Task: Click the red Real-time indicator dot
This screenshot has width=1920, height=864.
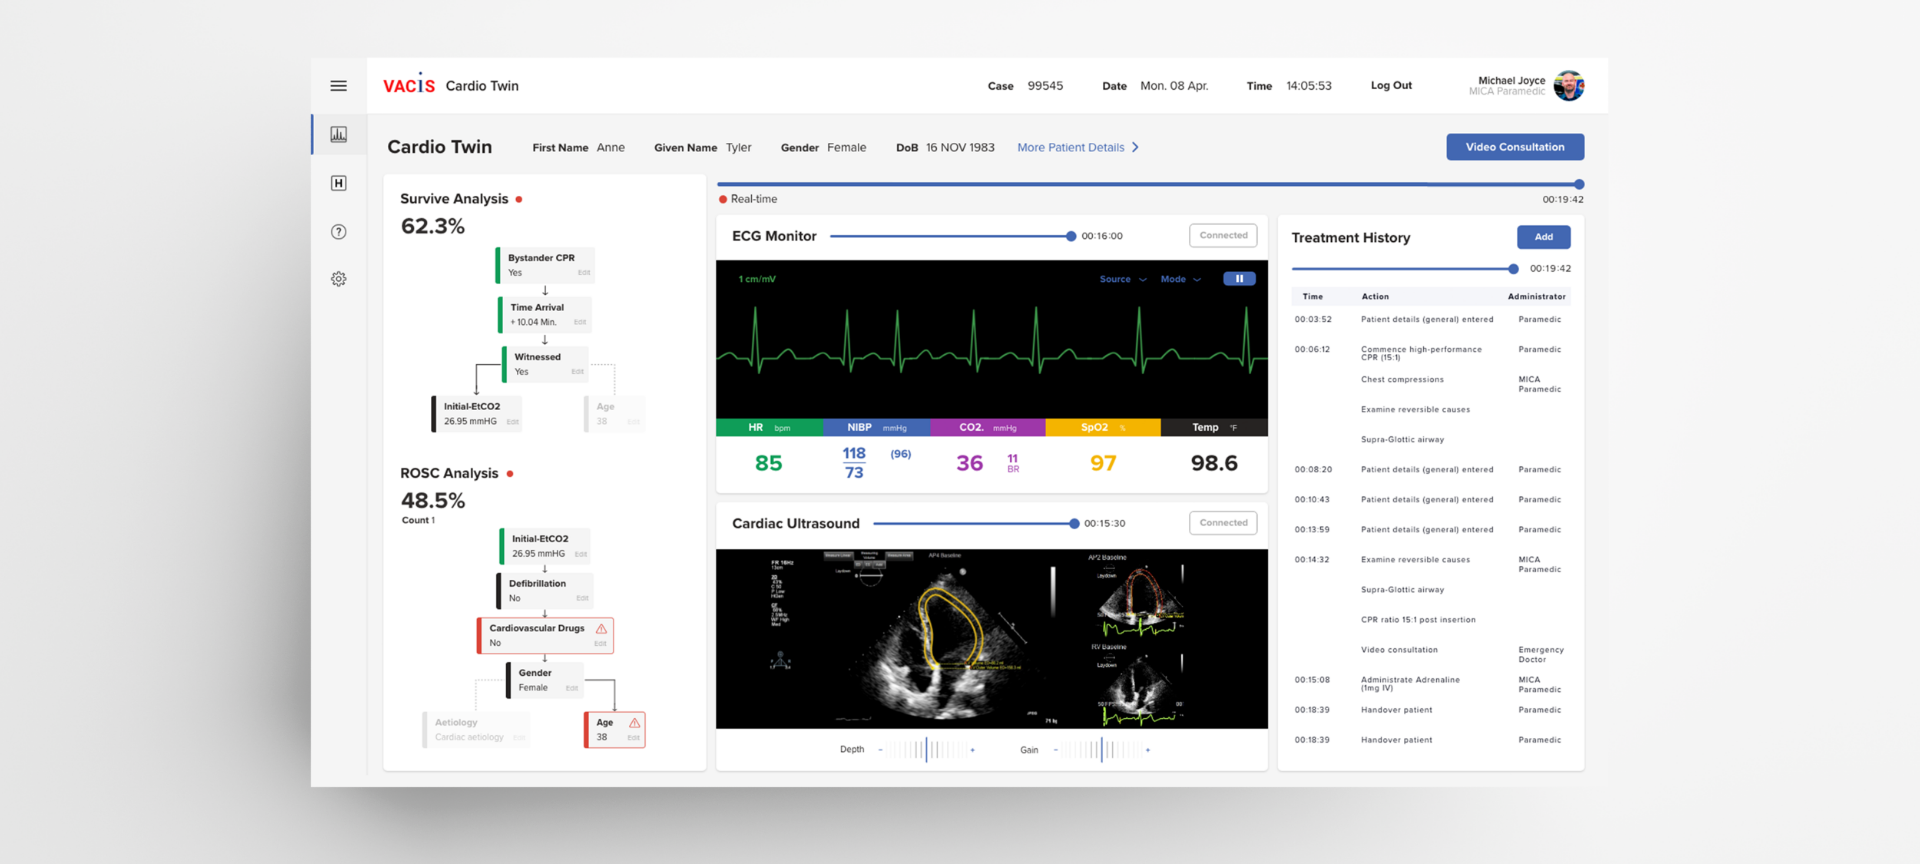Action: (723, 200)
